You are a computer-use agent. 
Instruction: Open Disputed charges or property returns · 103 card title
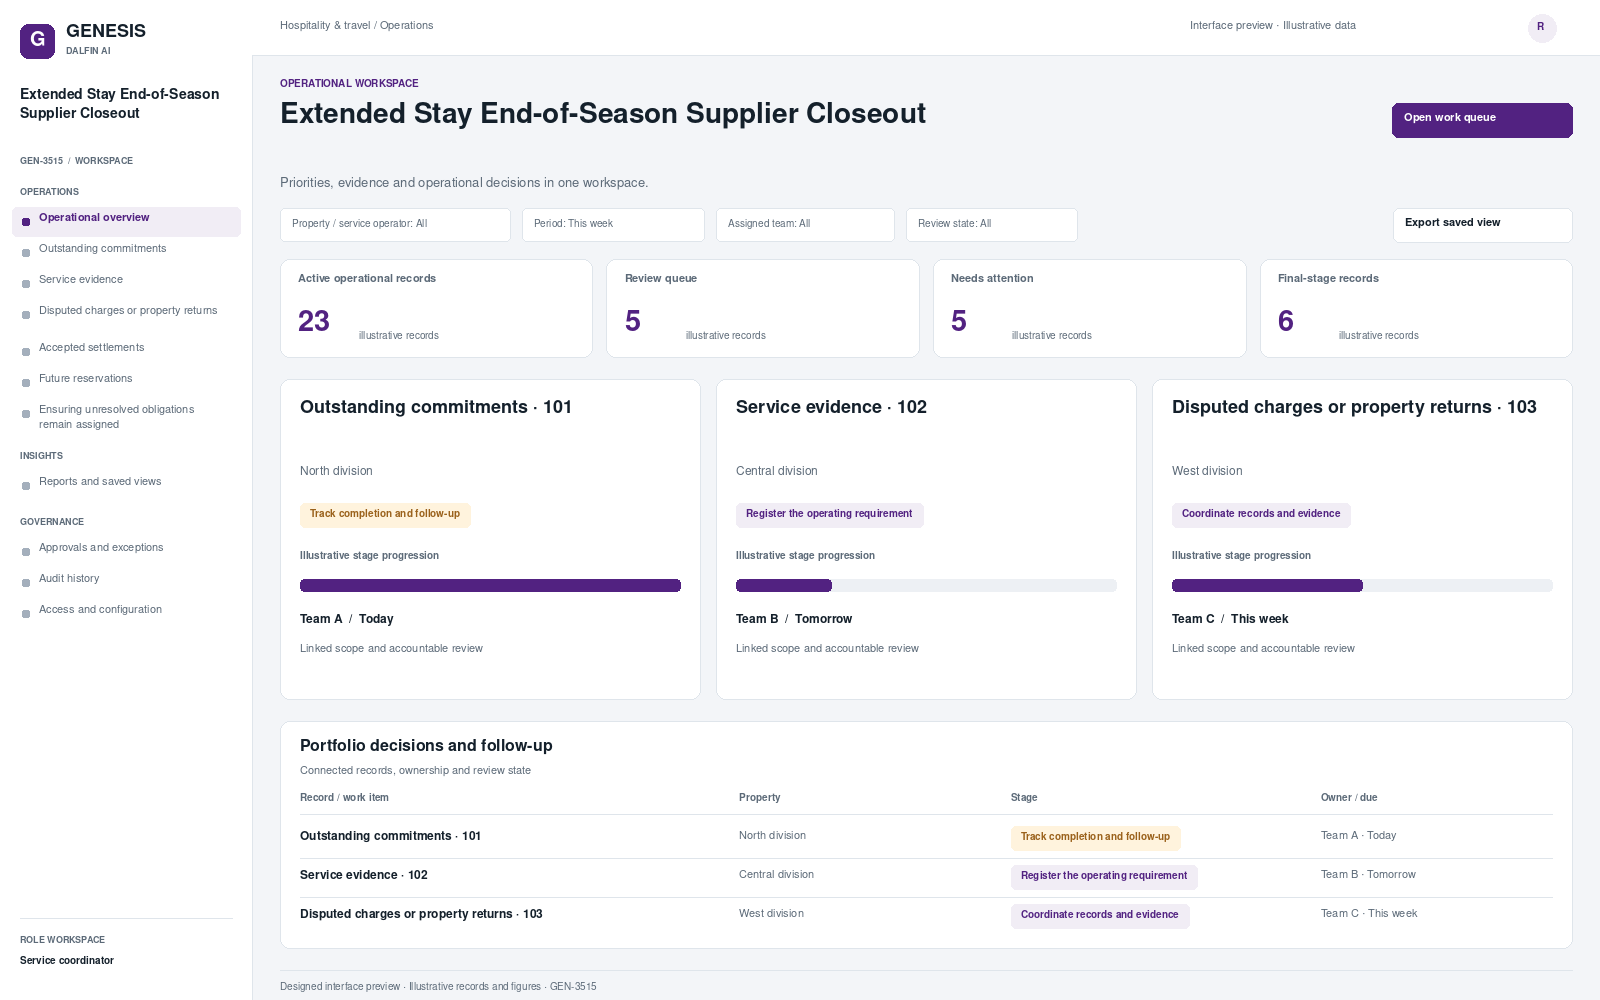click(x=1354, y=407)
